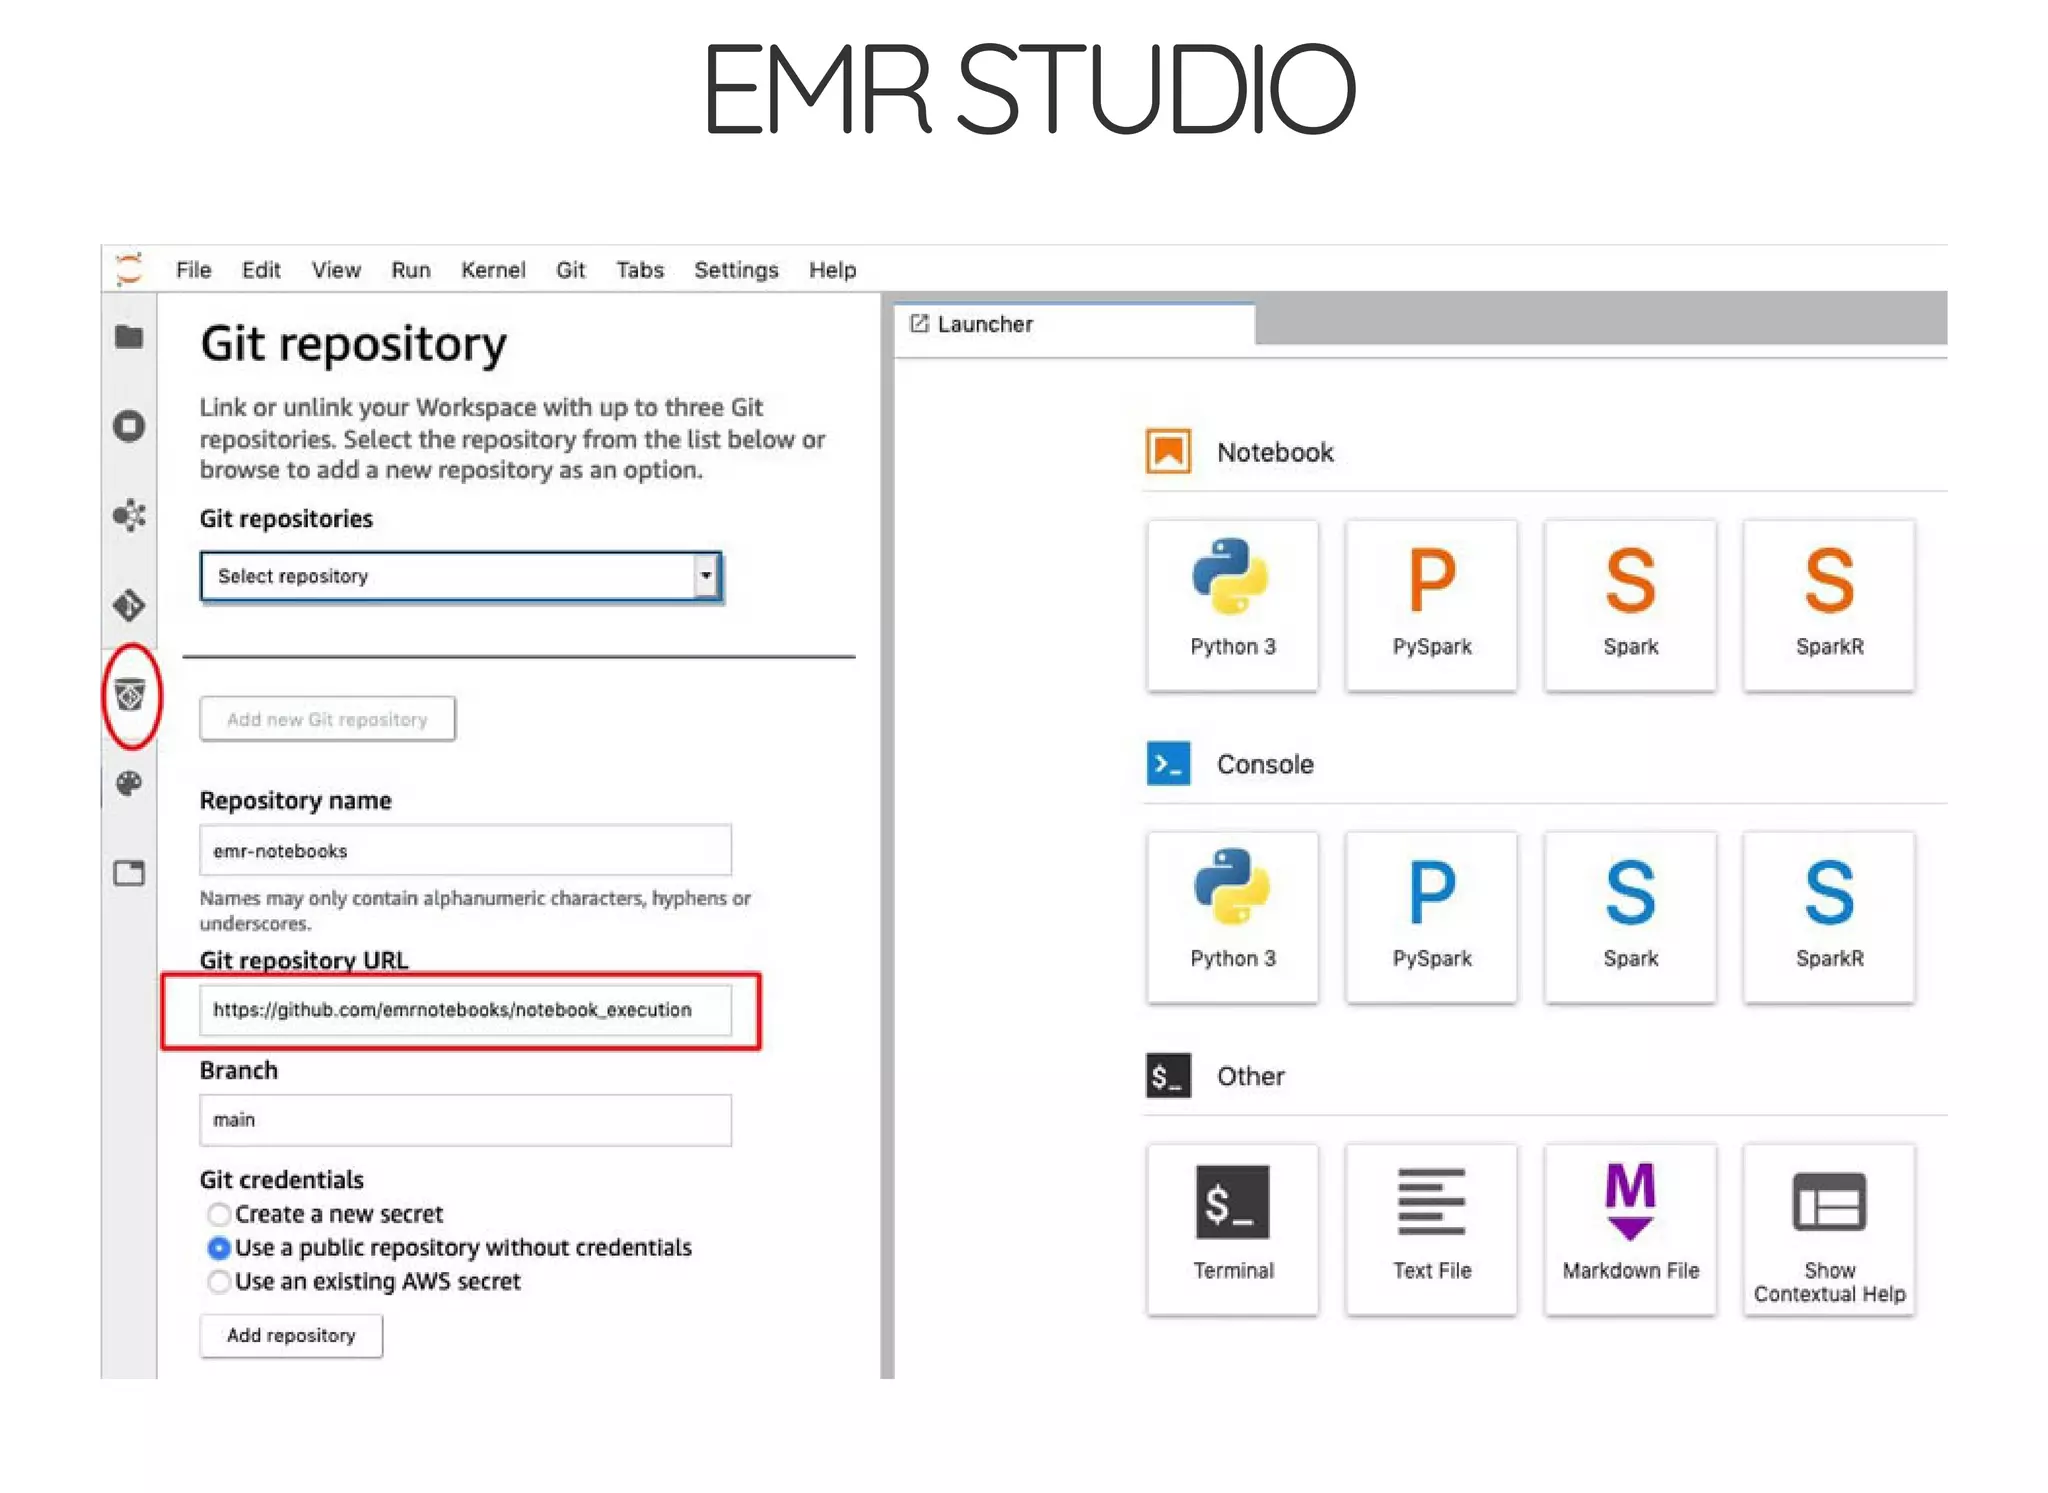Show Contextual Help from launcher

tap(1829, 1229)
